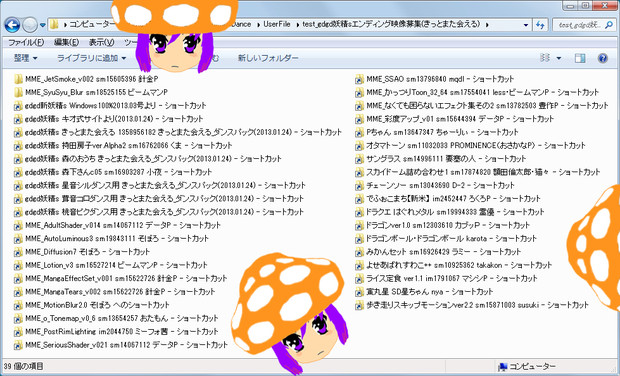This screenshot has width=620, height=376.
Task: Open the address bar history dropdown arrow
Action: [525, 25]
